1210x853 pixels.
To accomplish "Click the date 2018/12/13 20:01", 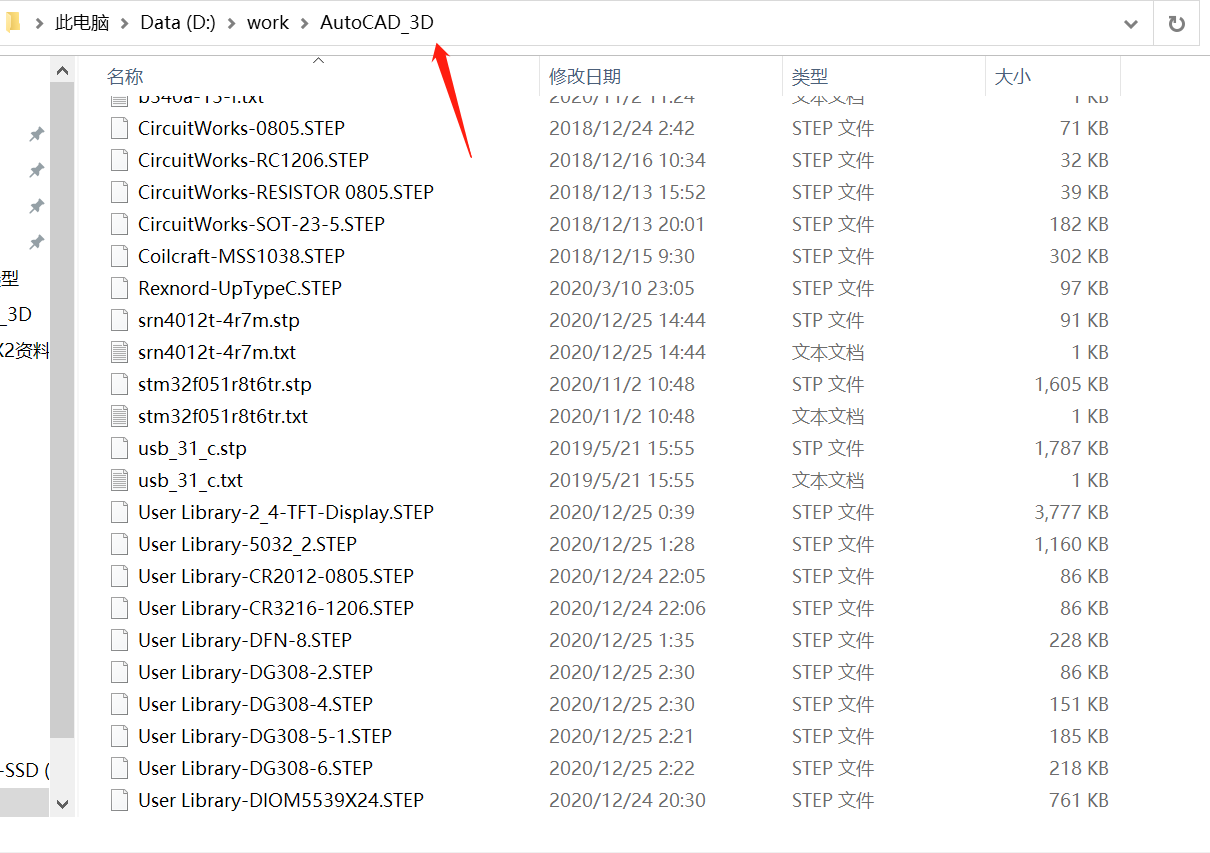I will point(627,224).
